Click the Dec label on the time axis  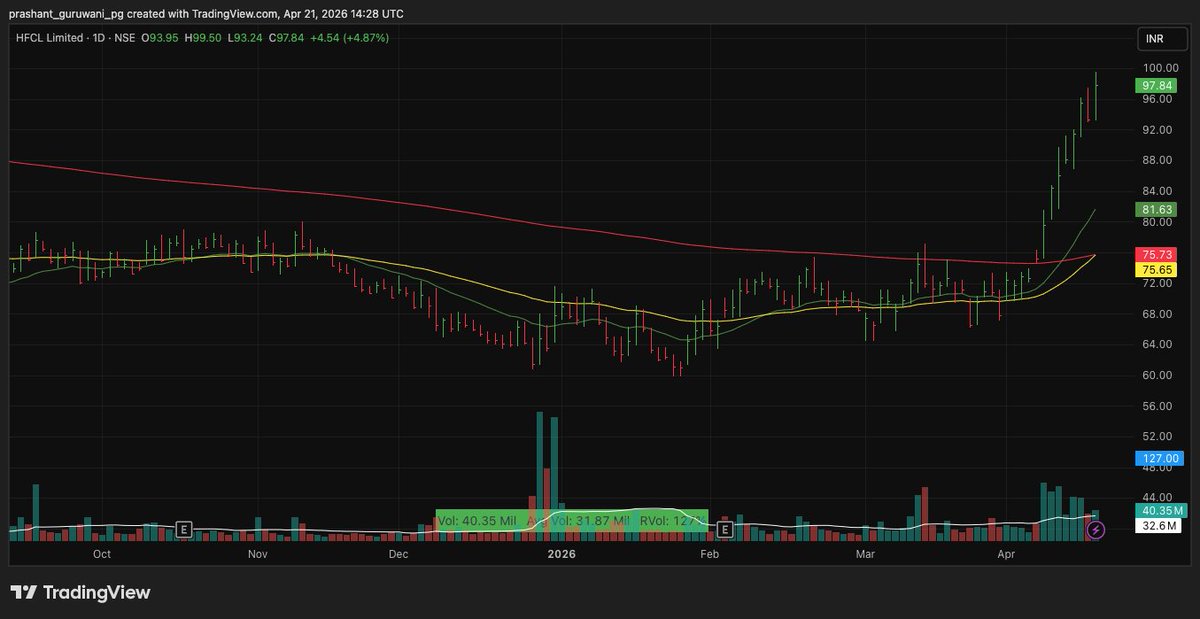[398, 553]
